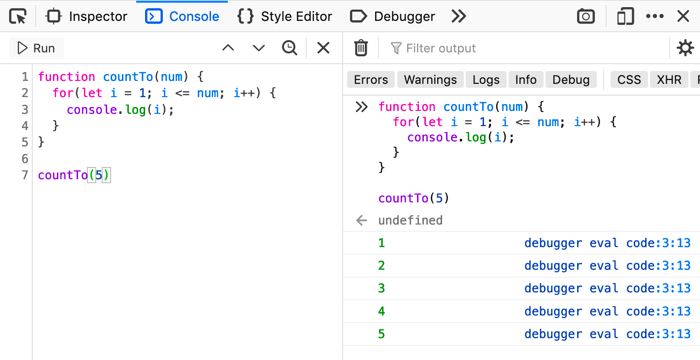Switch to the Debugger tab
This screenshot has height=360, width=700.
pos(392,17)
